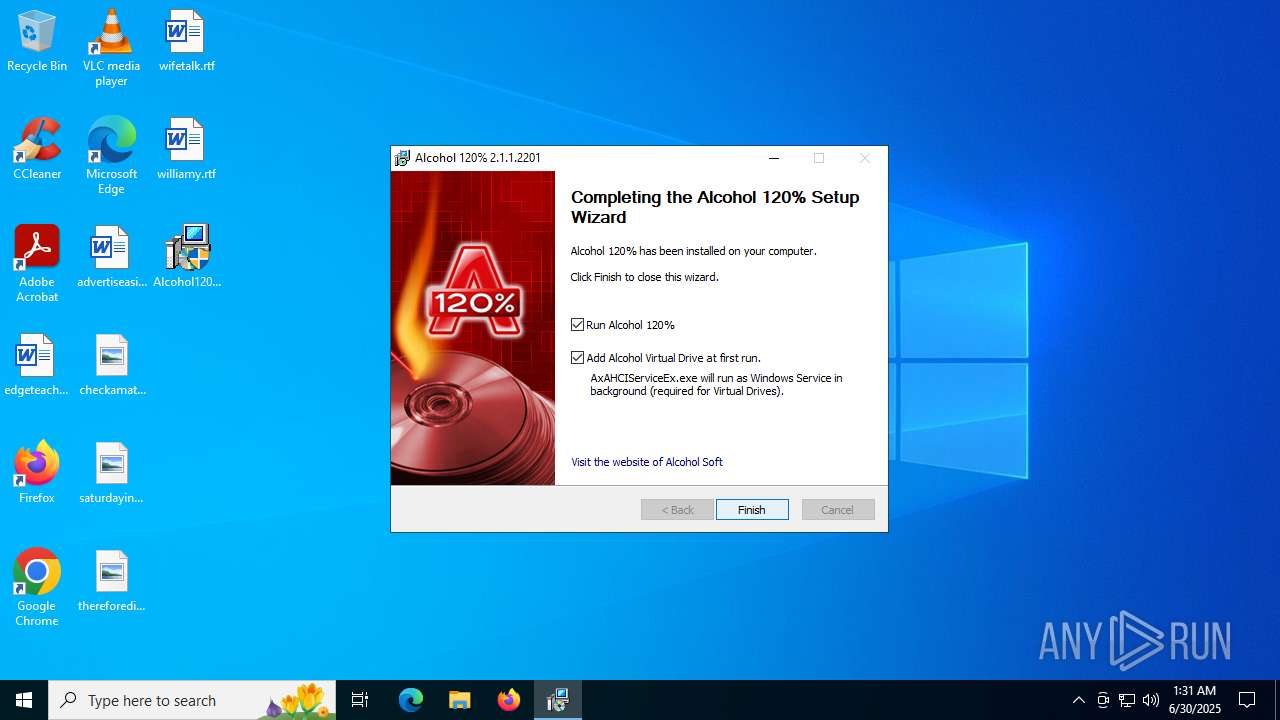
Task: Select the thereforedi... image file icon
Action: pos(111,581)
